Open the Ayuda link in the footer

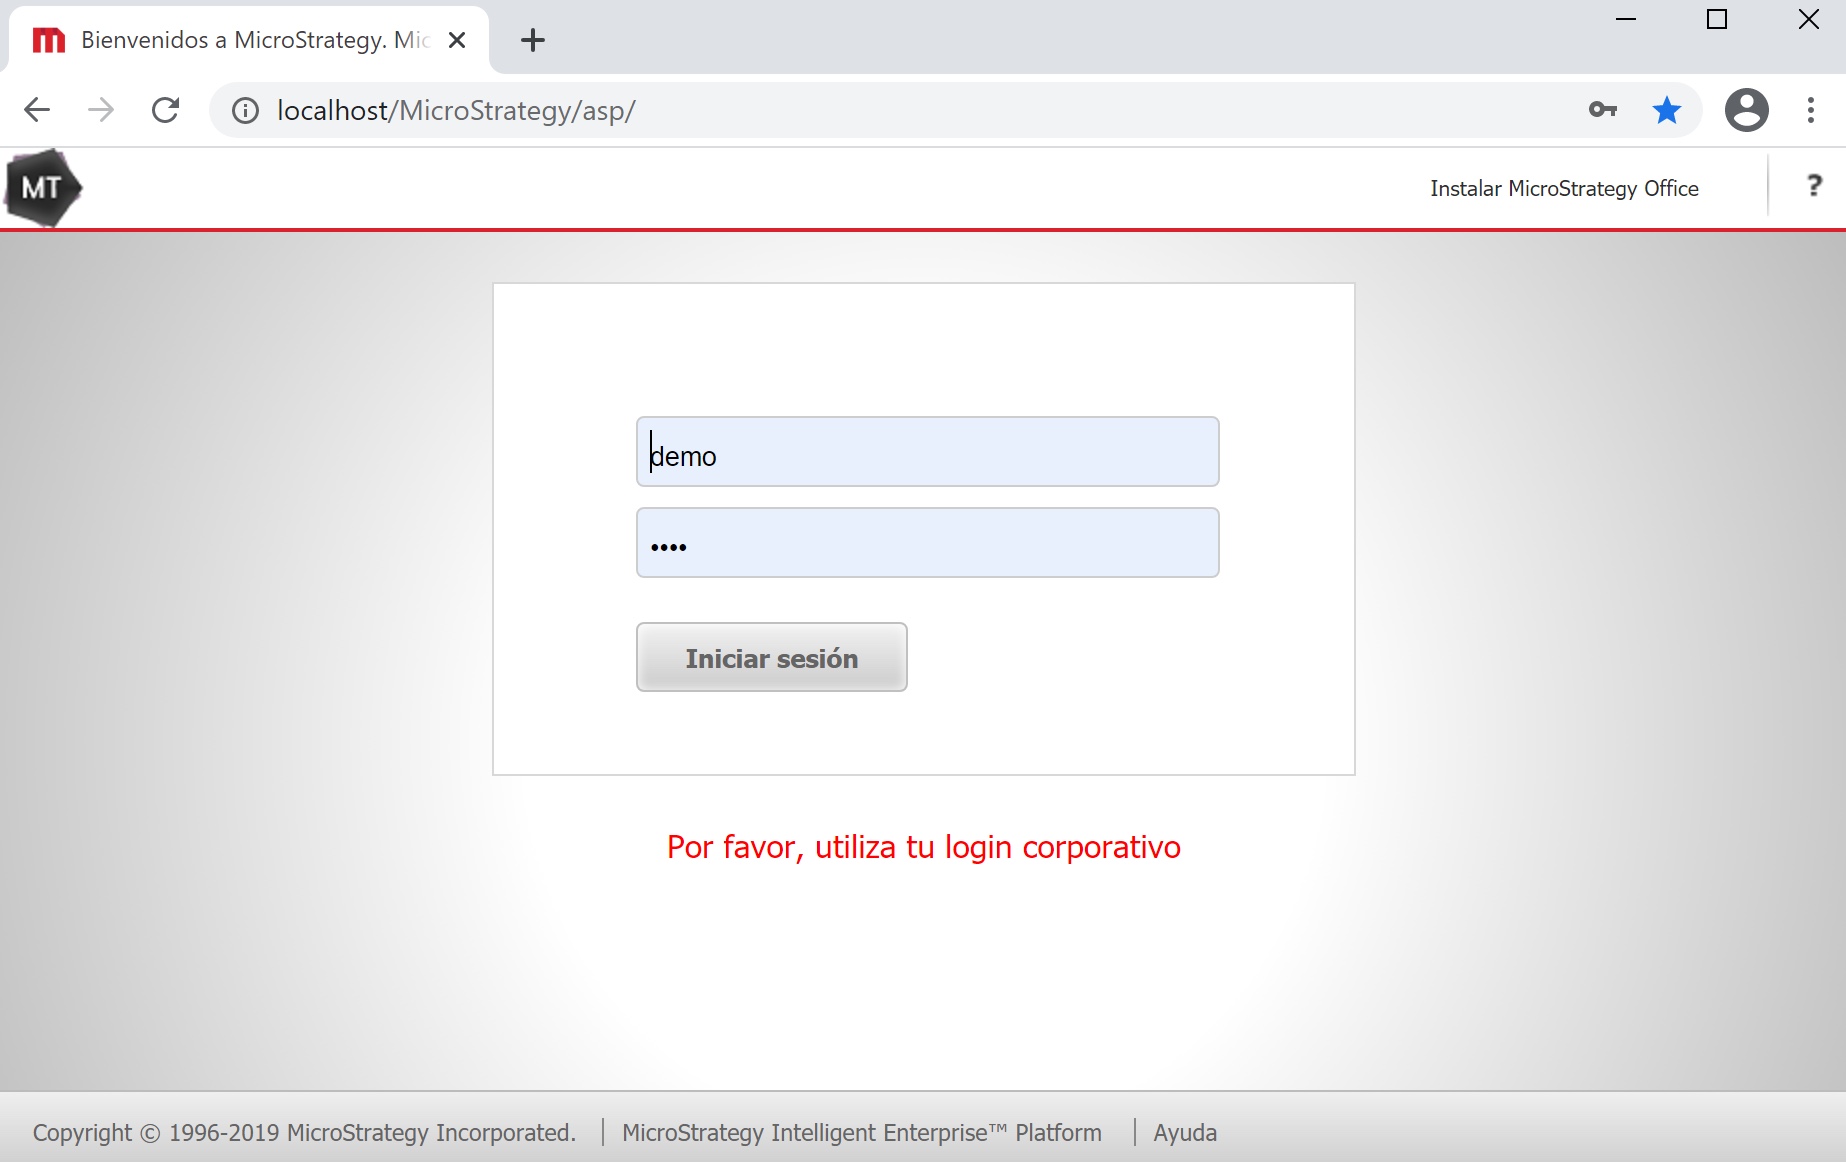click(1185, 1132)
